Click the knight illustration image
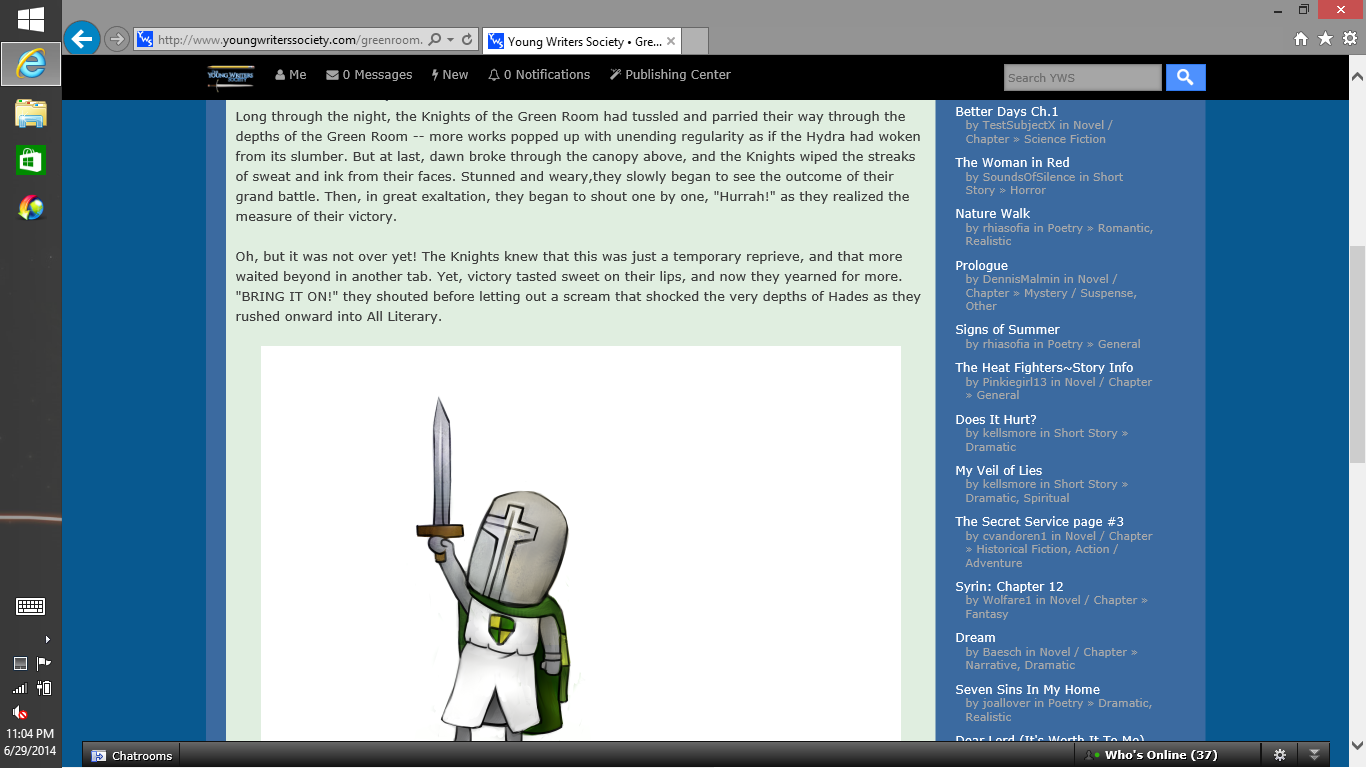 (581, 544)
